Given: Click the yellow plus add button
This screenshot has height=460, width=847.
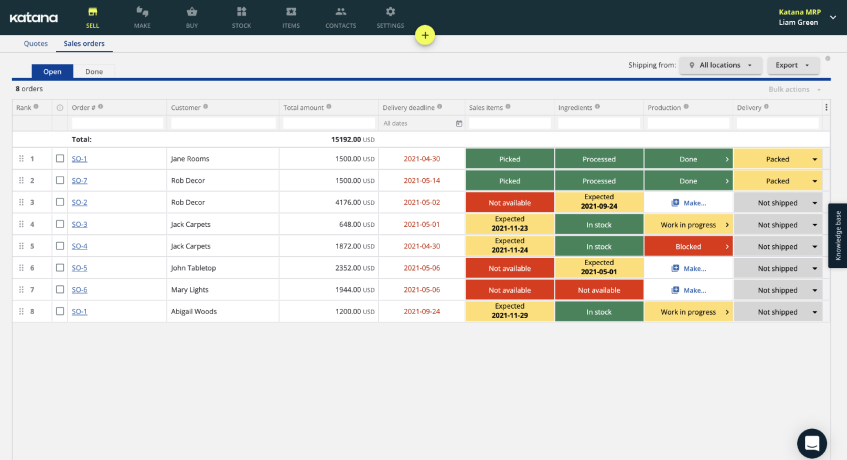Looking at the screenshot, I should pos(424,35).
